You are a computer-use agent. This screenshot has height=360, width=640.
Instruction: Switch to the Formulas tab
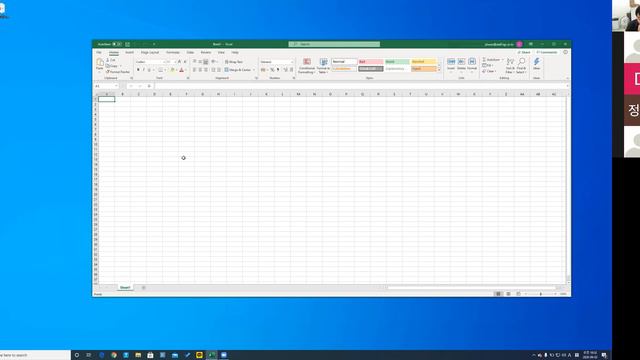173,52
